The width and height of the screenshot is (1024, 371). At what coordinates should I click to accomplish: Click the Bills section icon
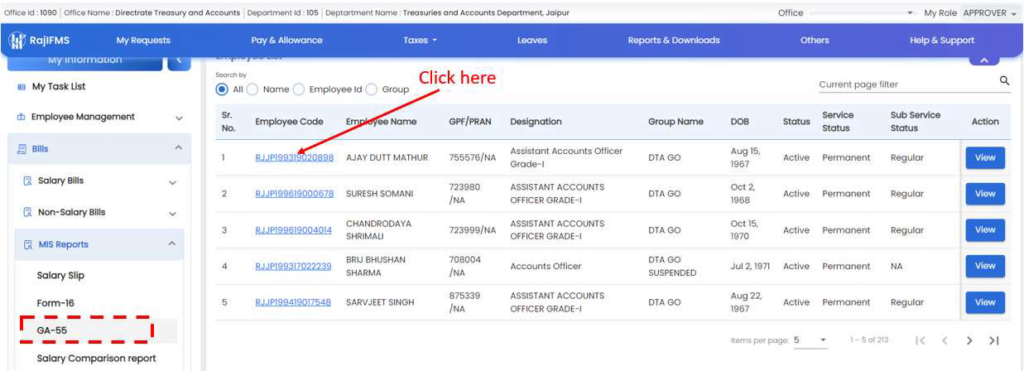21,149
